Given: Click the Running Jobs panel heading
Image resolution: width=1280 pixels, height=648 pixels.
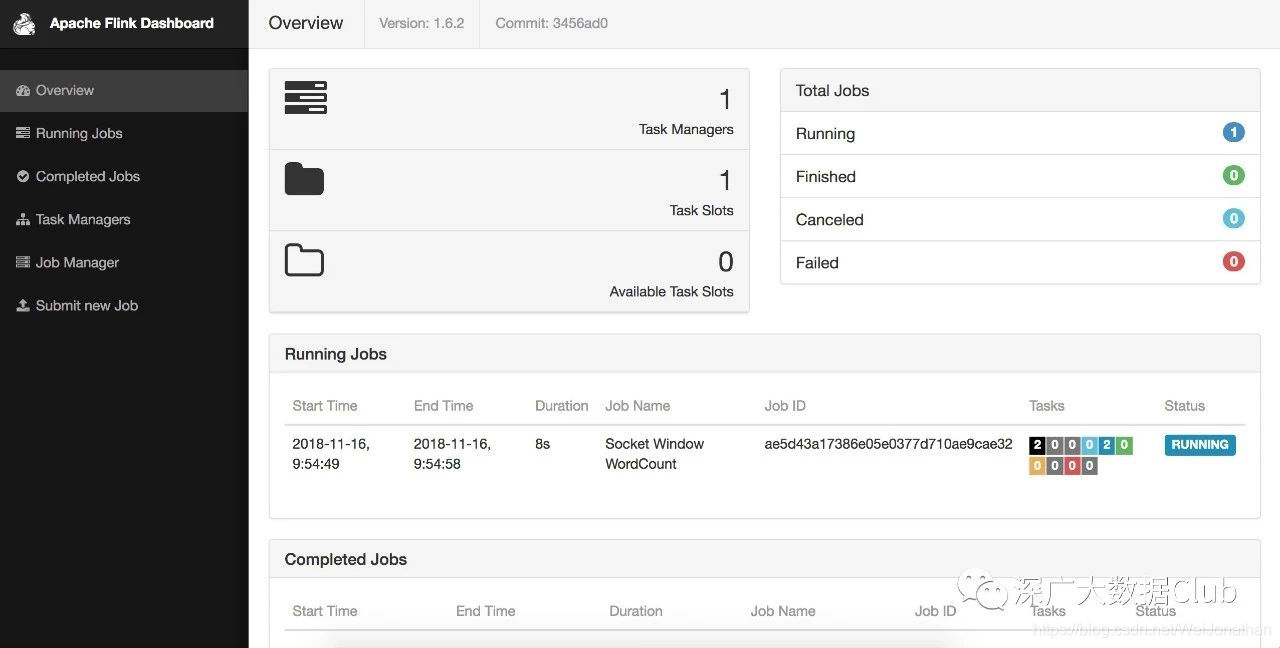Looking at the screenshot, I should point(335,354).
